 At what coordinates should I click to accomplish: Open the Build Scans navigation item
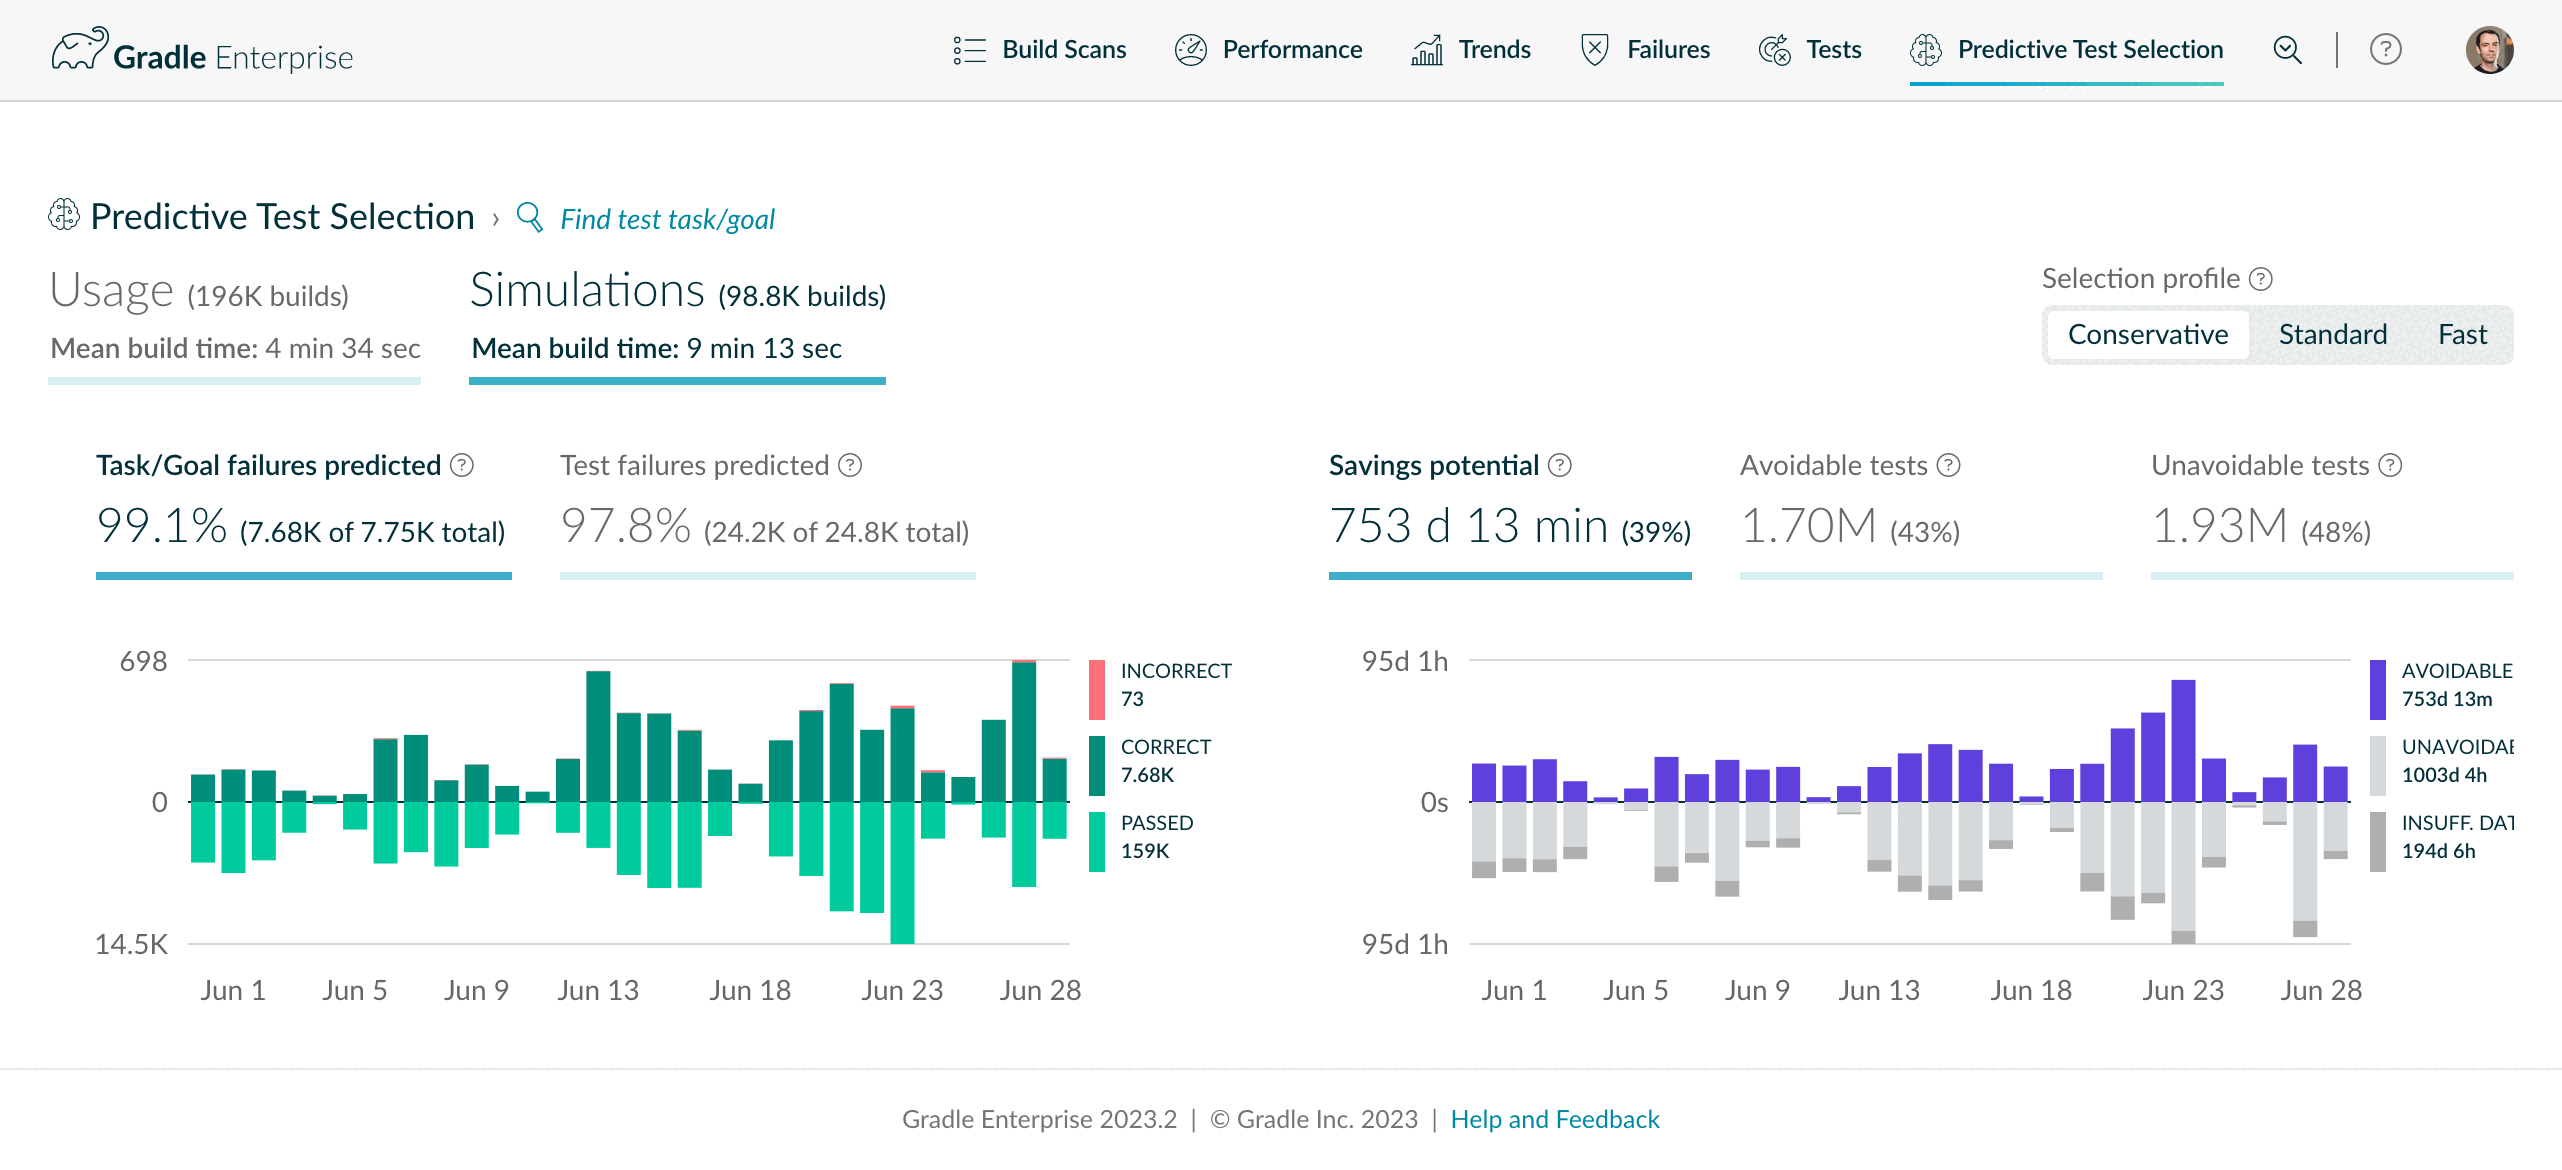tap(1039, 49)
